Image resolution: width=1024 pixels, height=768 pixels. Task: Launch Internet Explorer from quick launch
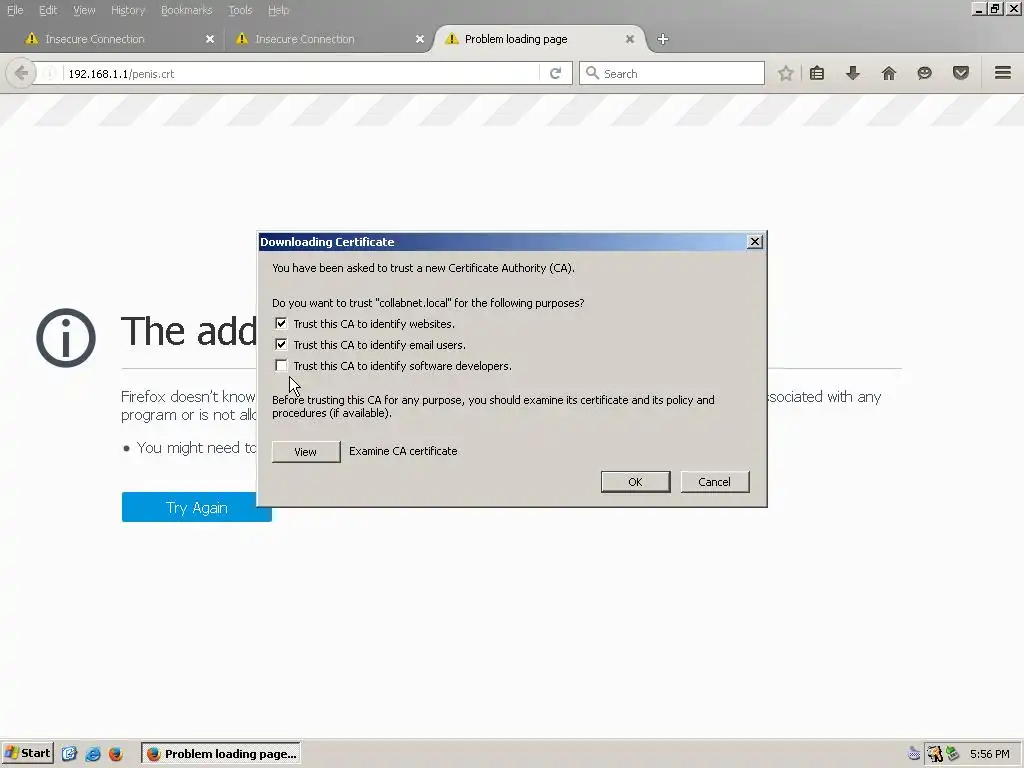pos(93,754)
